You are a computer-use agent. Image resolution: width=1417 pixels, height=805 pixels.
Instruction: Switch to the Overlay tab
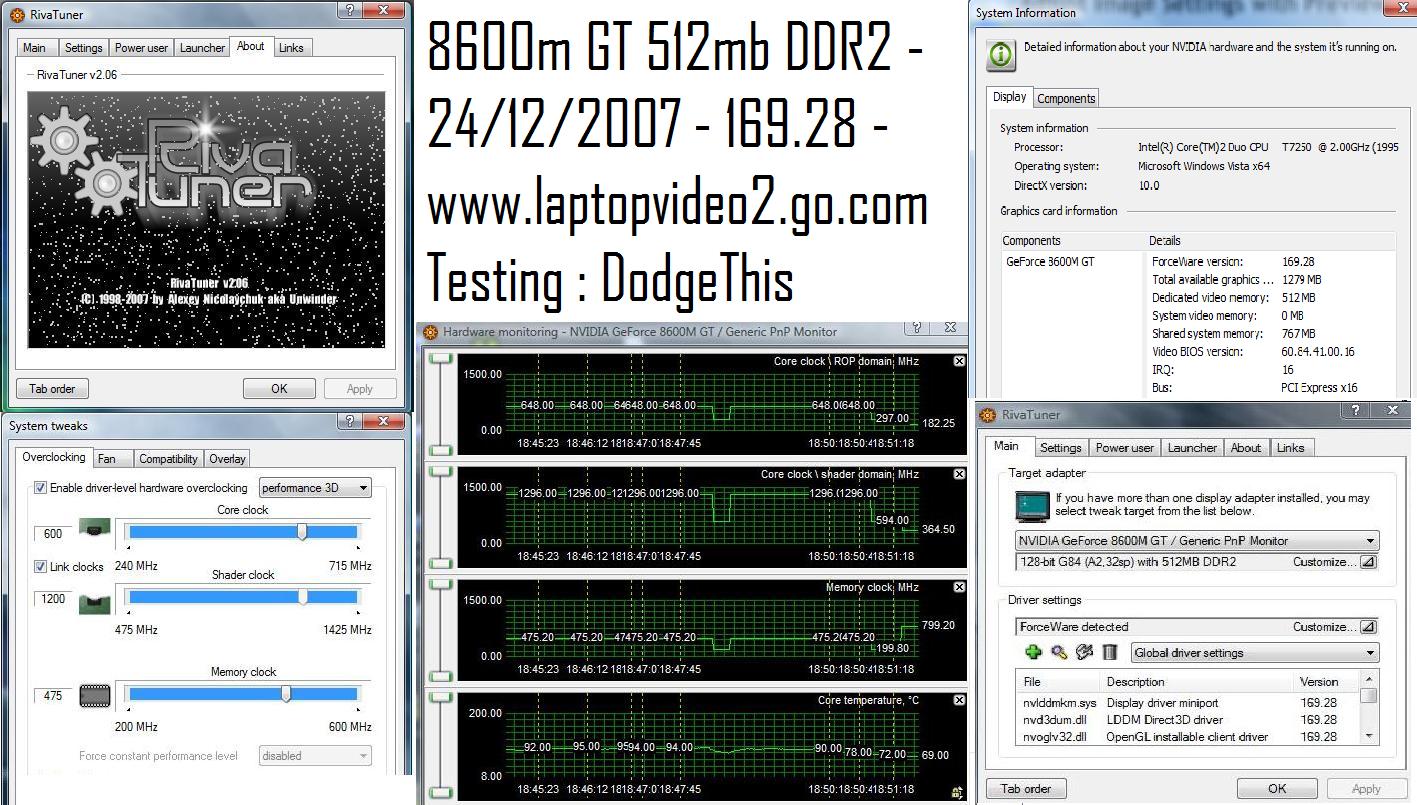227,459
